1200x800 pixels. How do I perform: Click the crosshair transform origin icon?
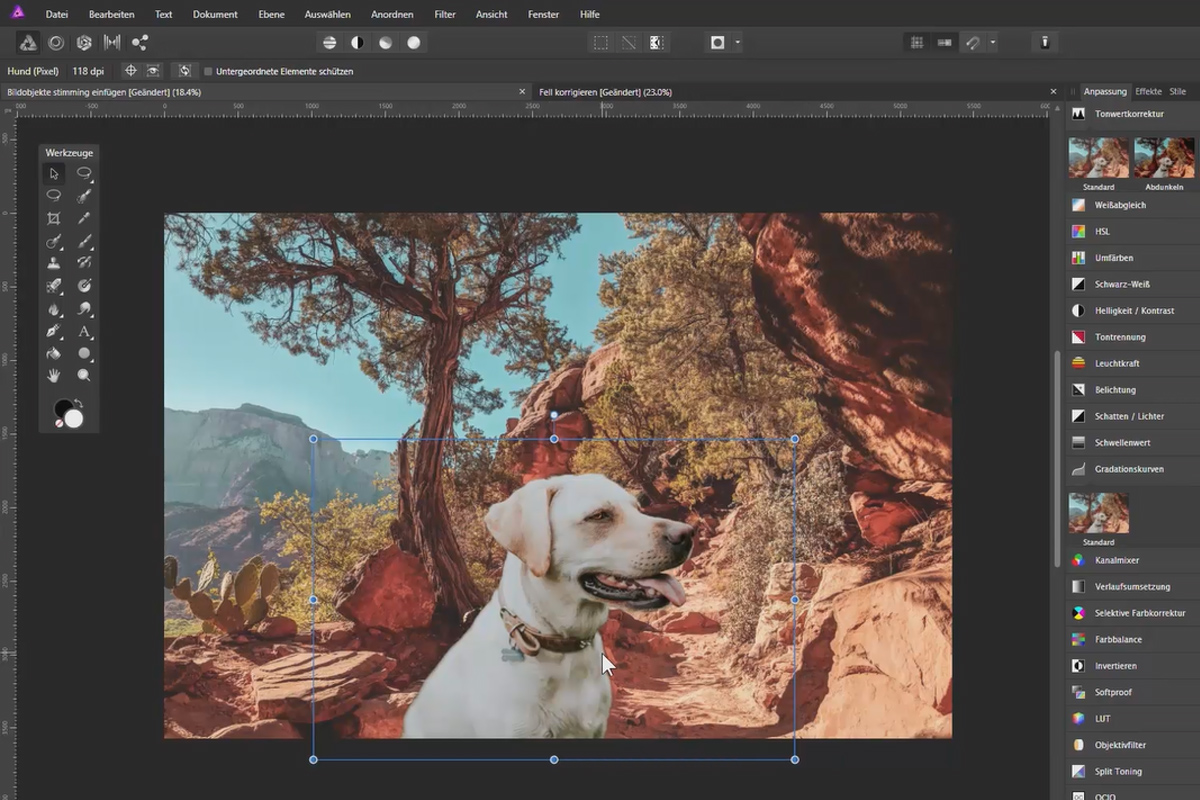point(130,71)
